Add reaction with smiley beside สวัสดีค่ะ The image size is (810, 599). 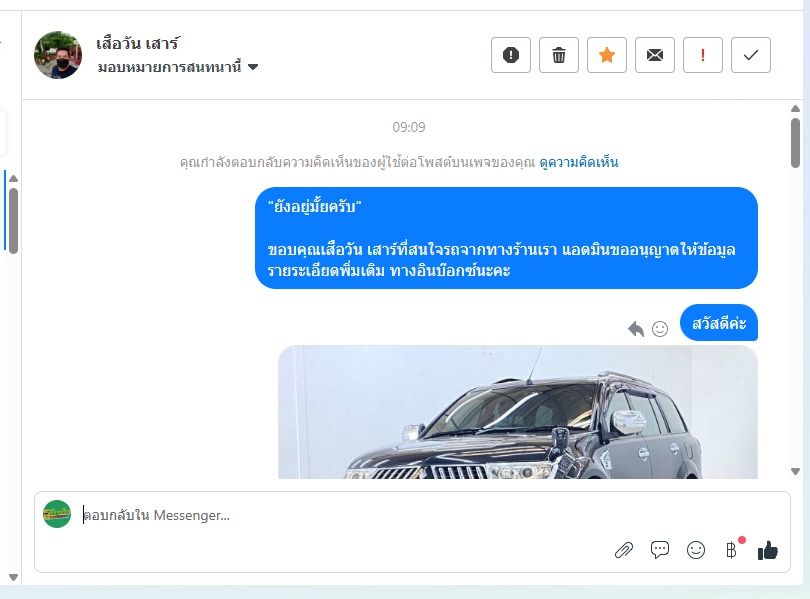[x=660, y=328]
